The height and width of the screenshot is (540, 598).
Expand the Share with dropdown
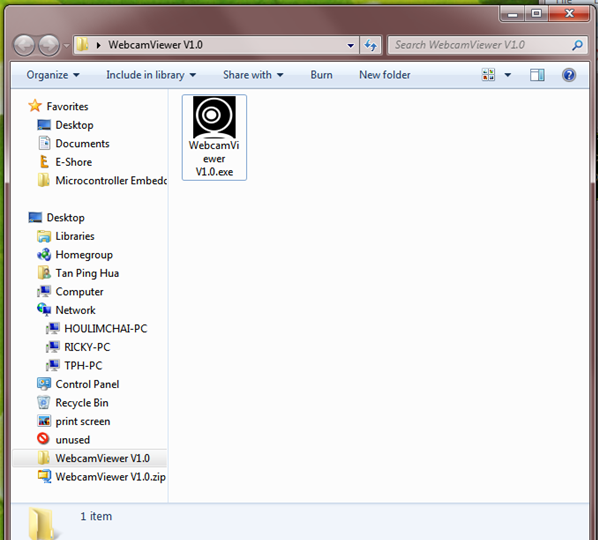pyautogui.click(x=253, y=75)
